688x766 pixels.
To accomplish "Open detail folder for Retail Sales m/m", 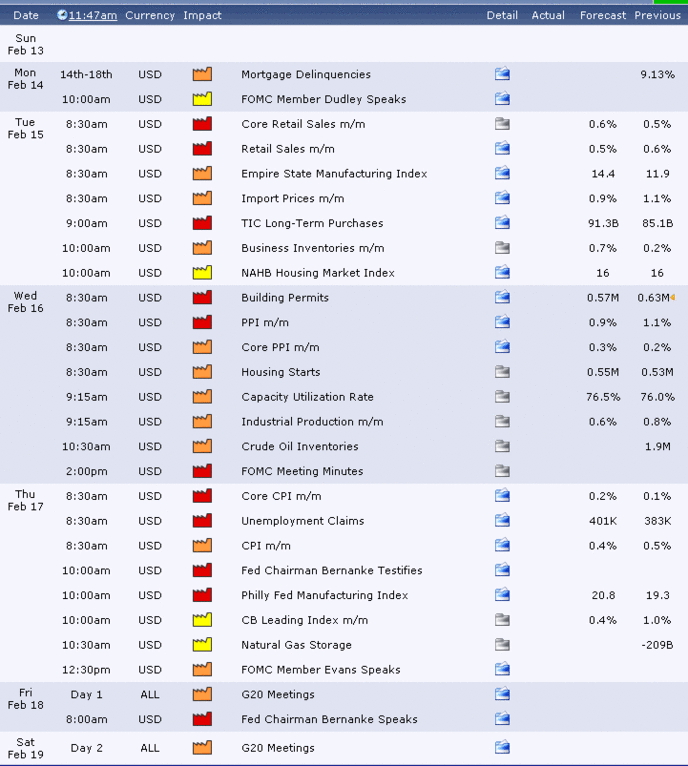I will pos(502,148).
